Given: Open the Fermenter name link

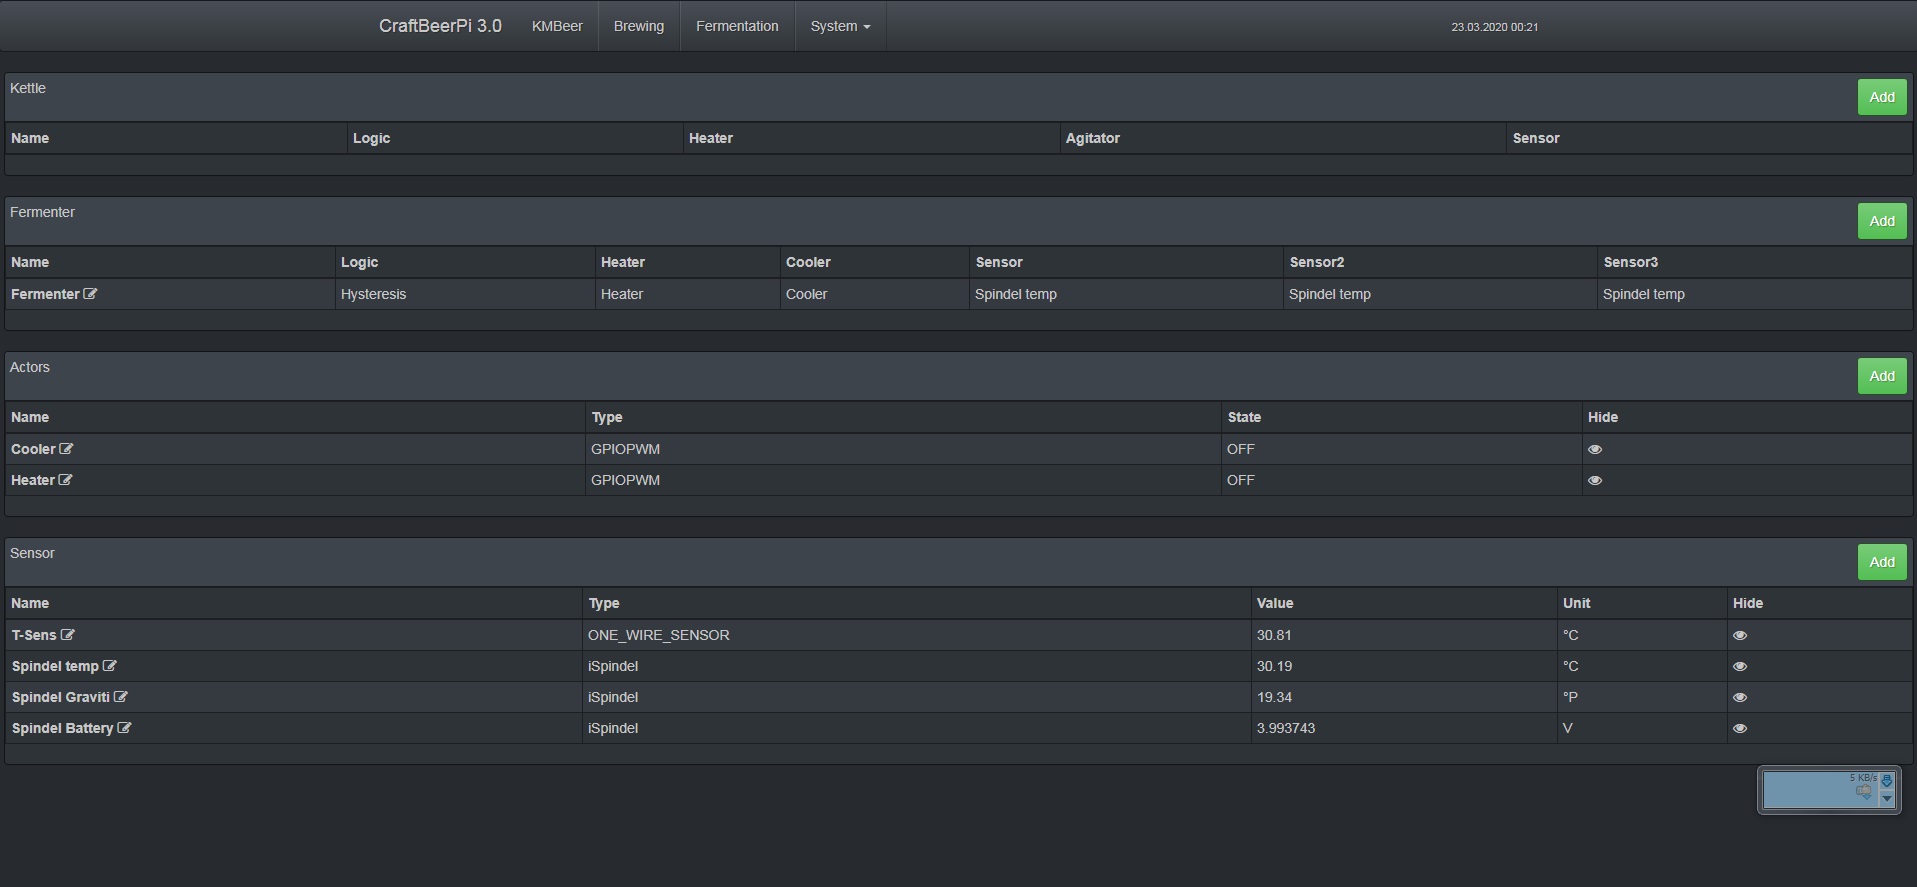Looking at the screenshot, I should pyautogui.click(x=45, y=294).
